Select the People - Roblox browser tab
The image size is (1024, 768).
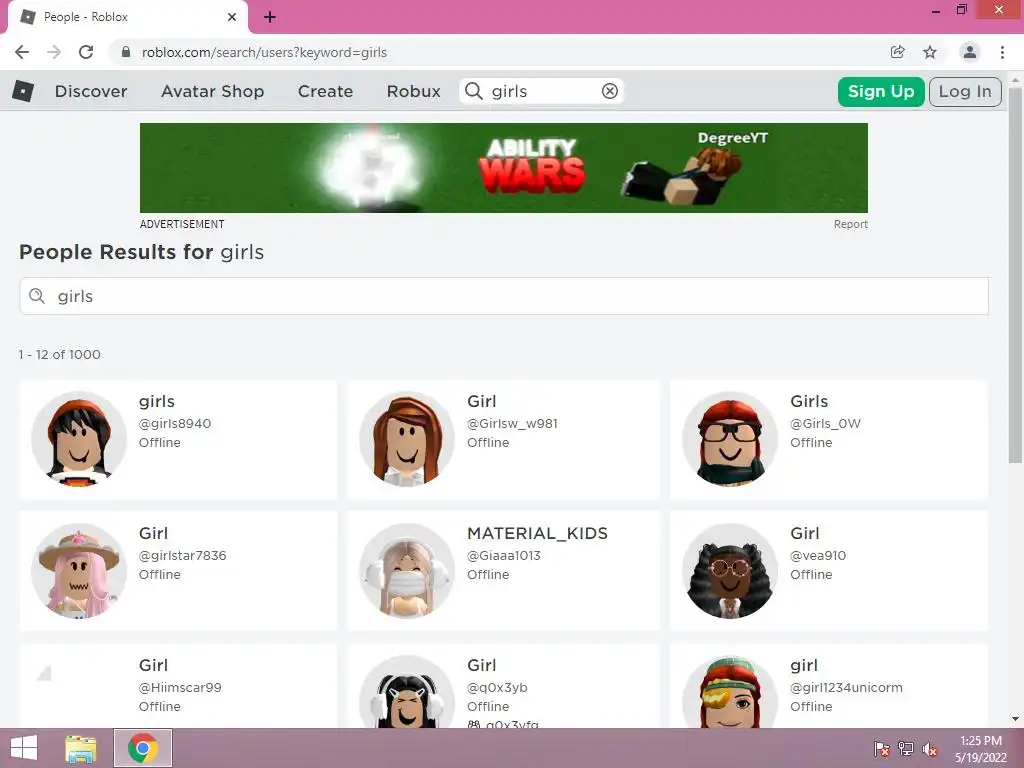pos(127,17)
